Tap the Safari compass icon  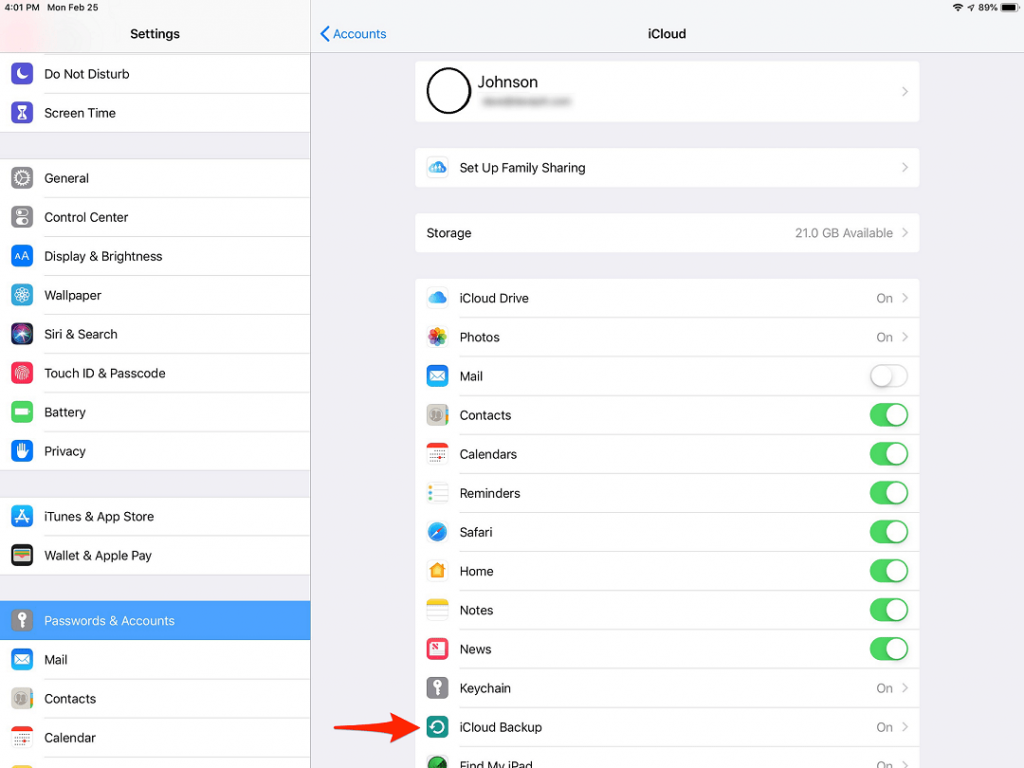[438, 532]
